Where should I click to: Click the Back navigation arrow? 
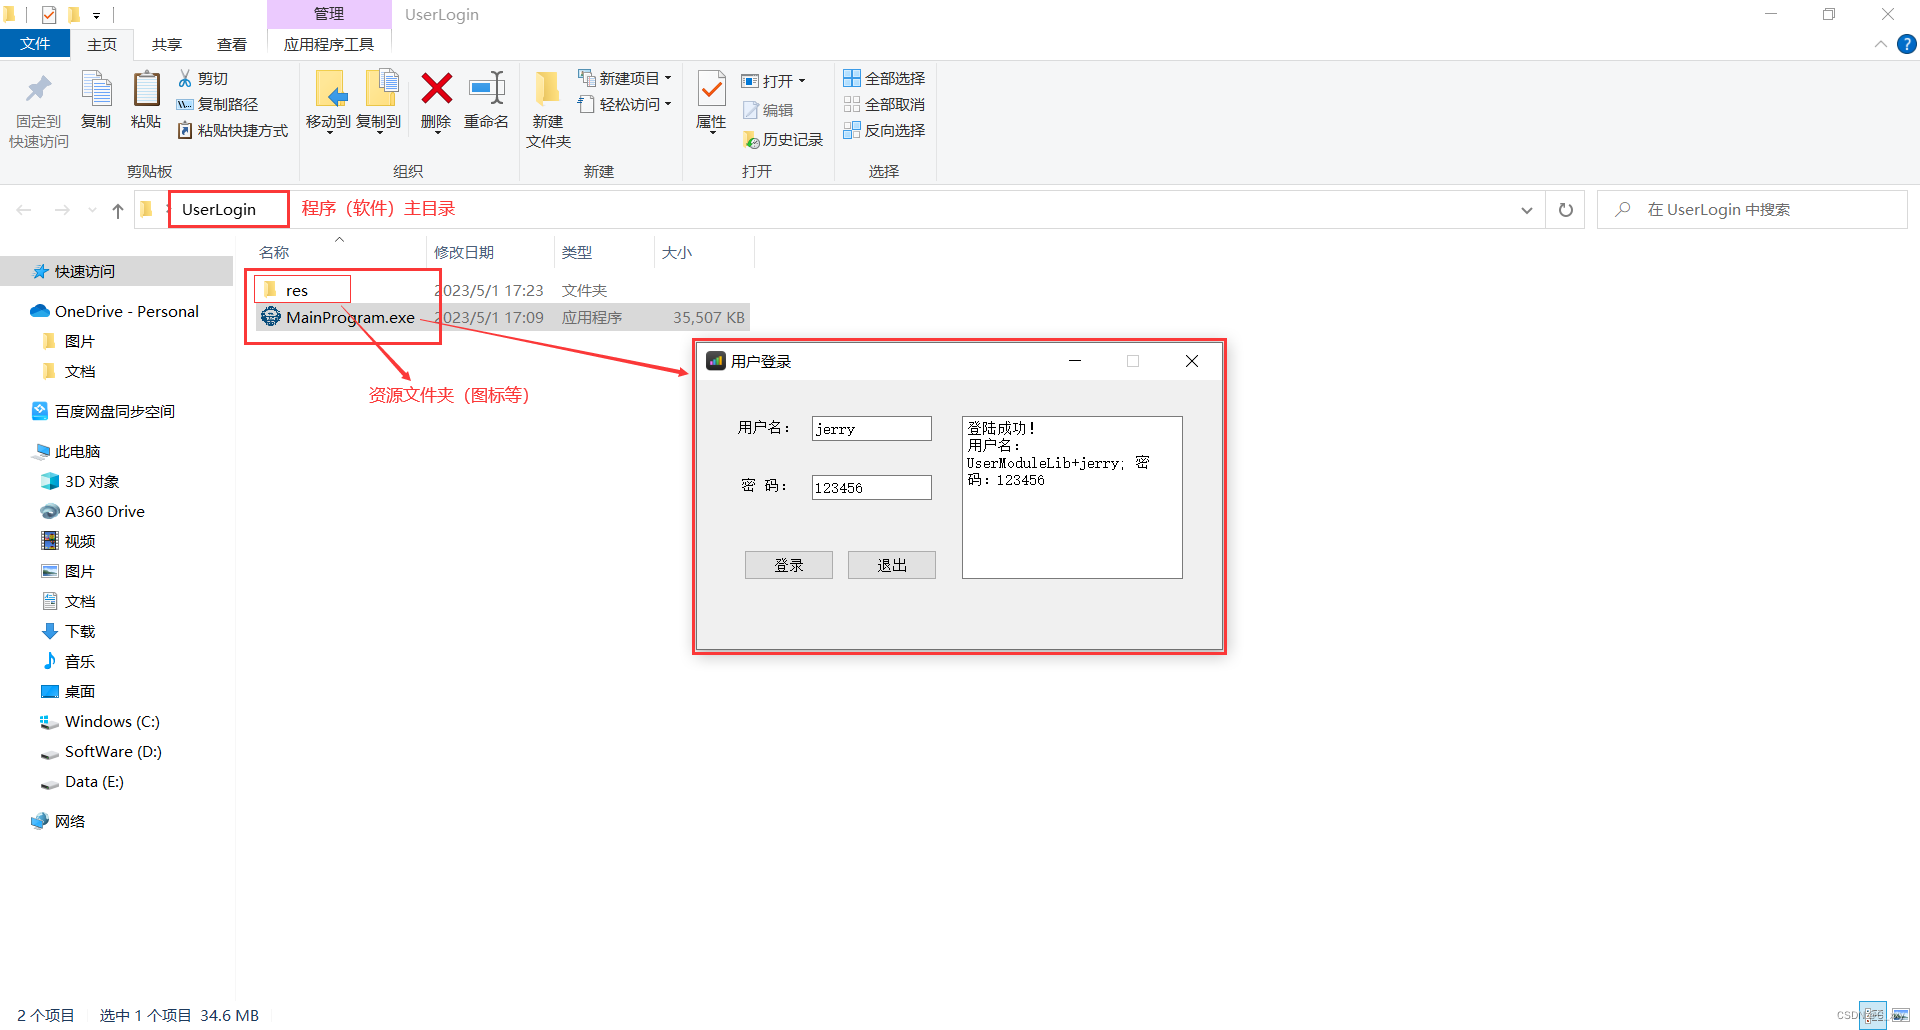[24, 210]
